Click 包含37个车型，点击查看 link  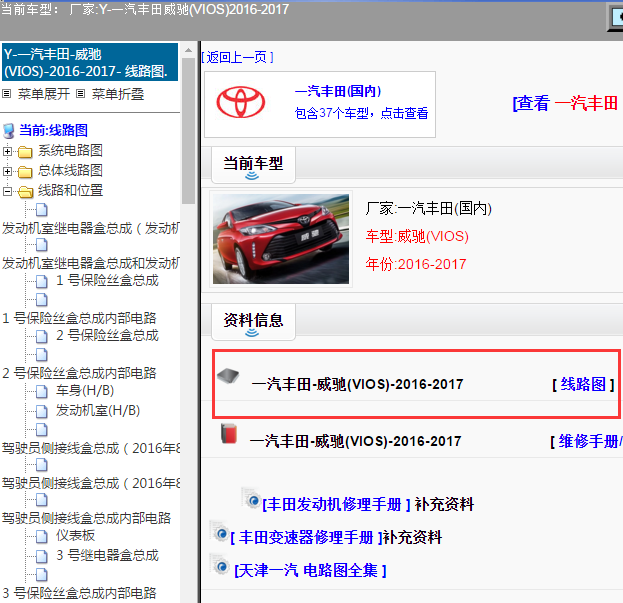361,113
